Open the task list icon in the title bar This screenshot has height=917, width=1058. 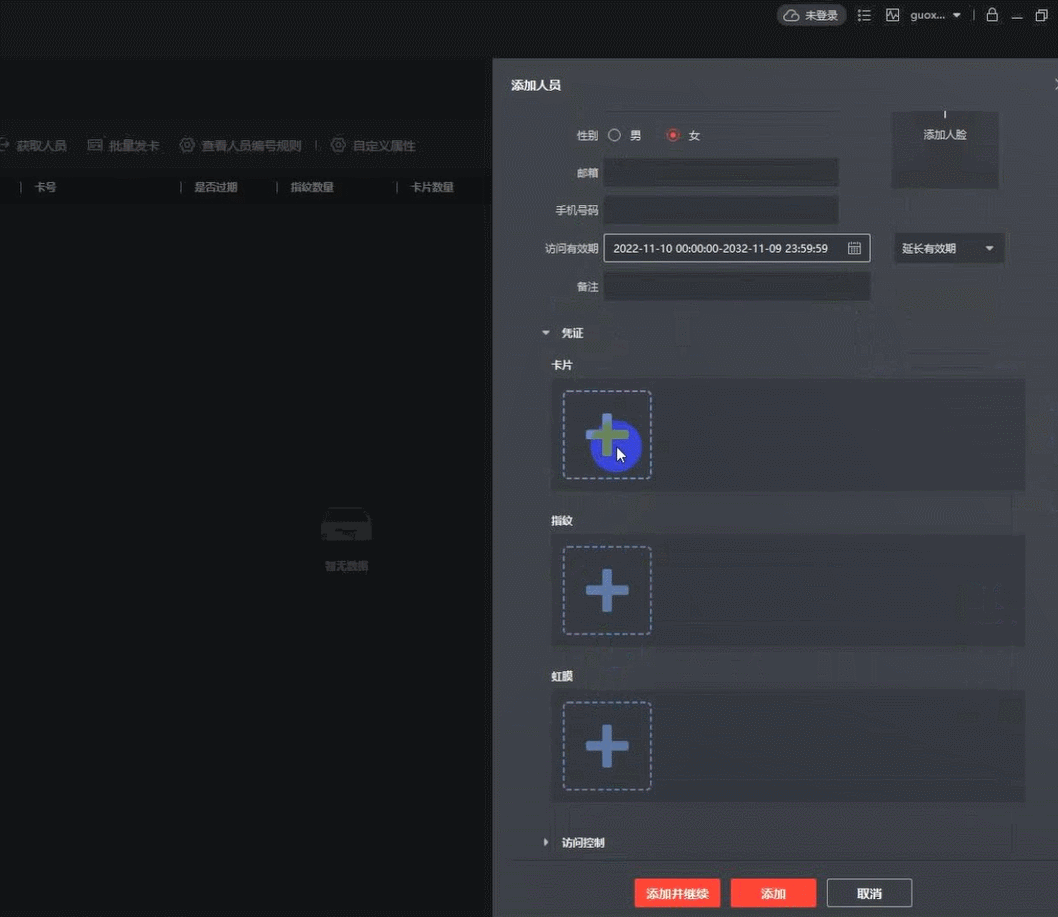coord(864,15)
